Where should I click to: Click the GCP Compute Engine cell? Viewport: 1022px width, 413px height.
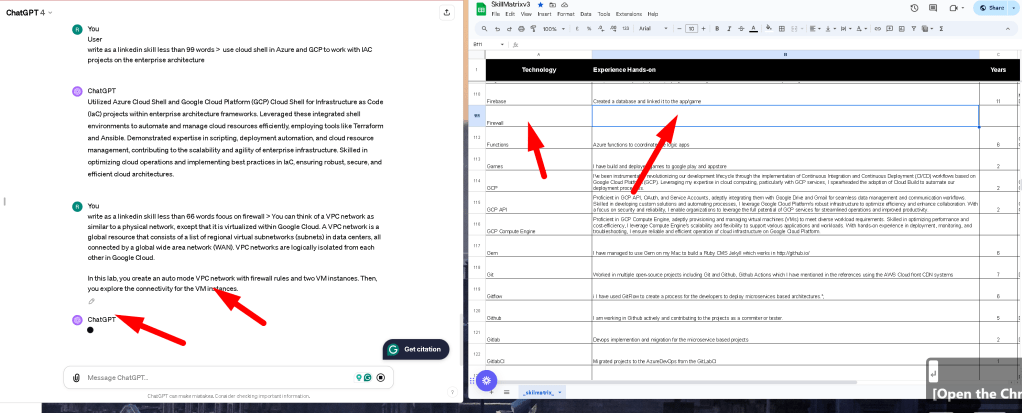pyautogui.click(x=538, y=225)
